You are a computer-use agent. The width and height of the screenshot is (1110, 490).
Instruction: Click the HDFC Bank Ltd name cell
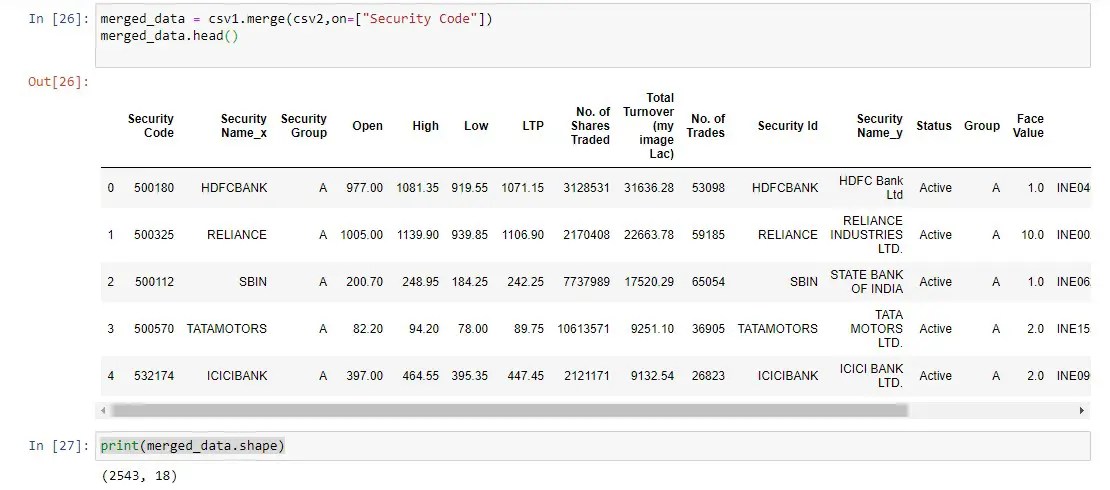pyautogui.click(x=871, y=188)
